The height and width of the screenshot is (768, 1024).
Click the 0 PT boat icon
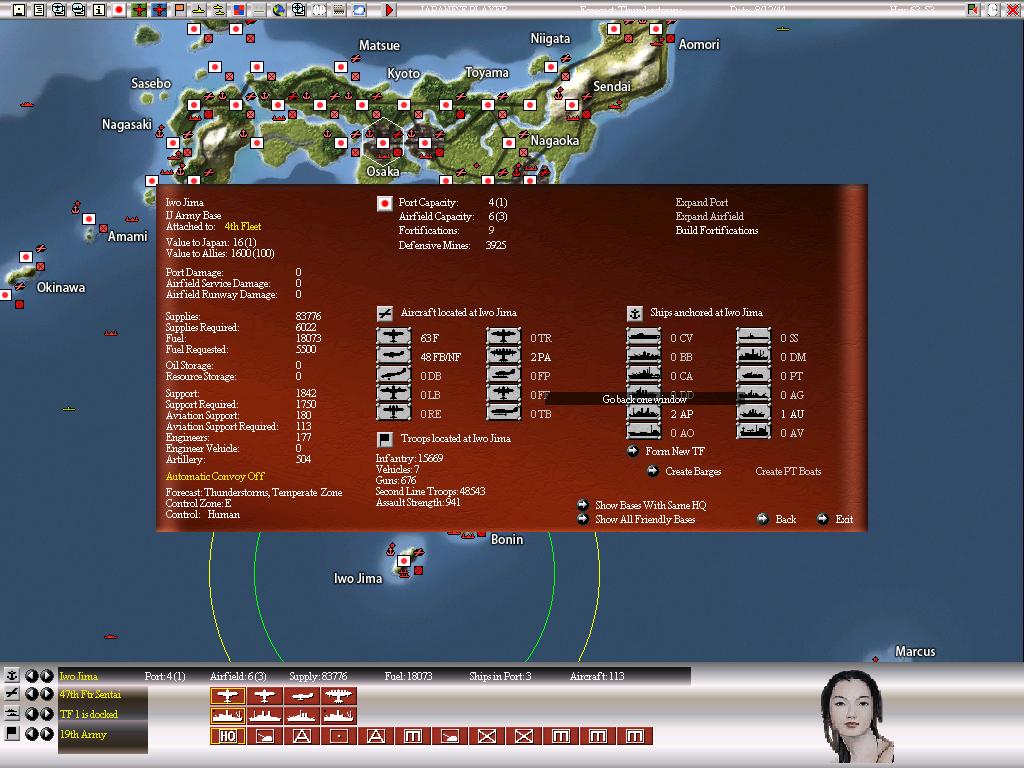754,375
